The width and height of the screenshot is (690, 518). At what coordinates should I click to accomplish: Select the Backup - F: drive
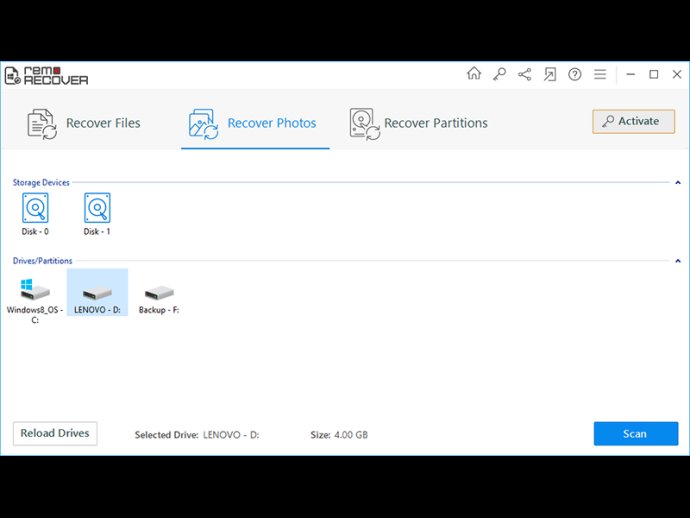159,299
